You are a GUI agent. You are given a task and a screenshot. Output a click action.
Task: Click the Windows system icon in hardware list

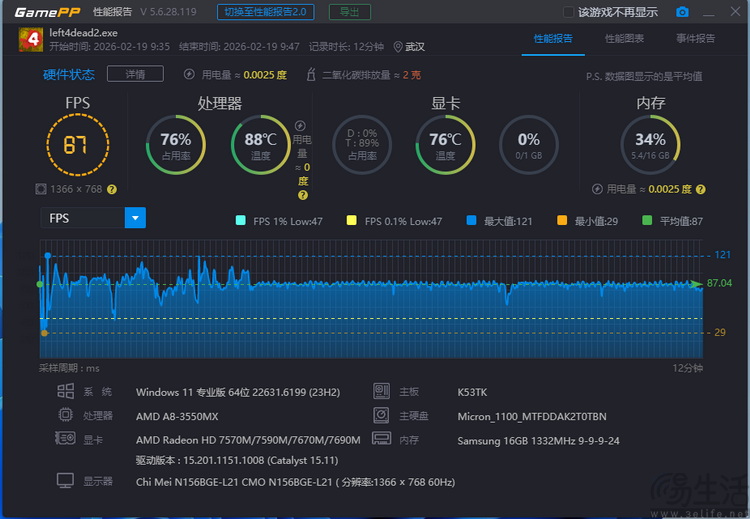(65, 391)
